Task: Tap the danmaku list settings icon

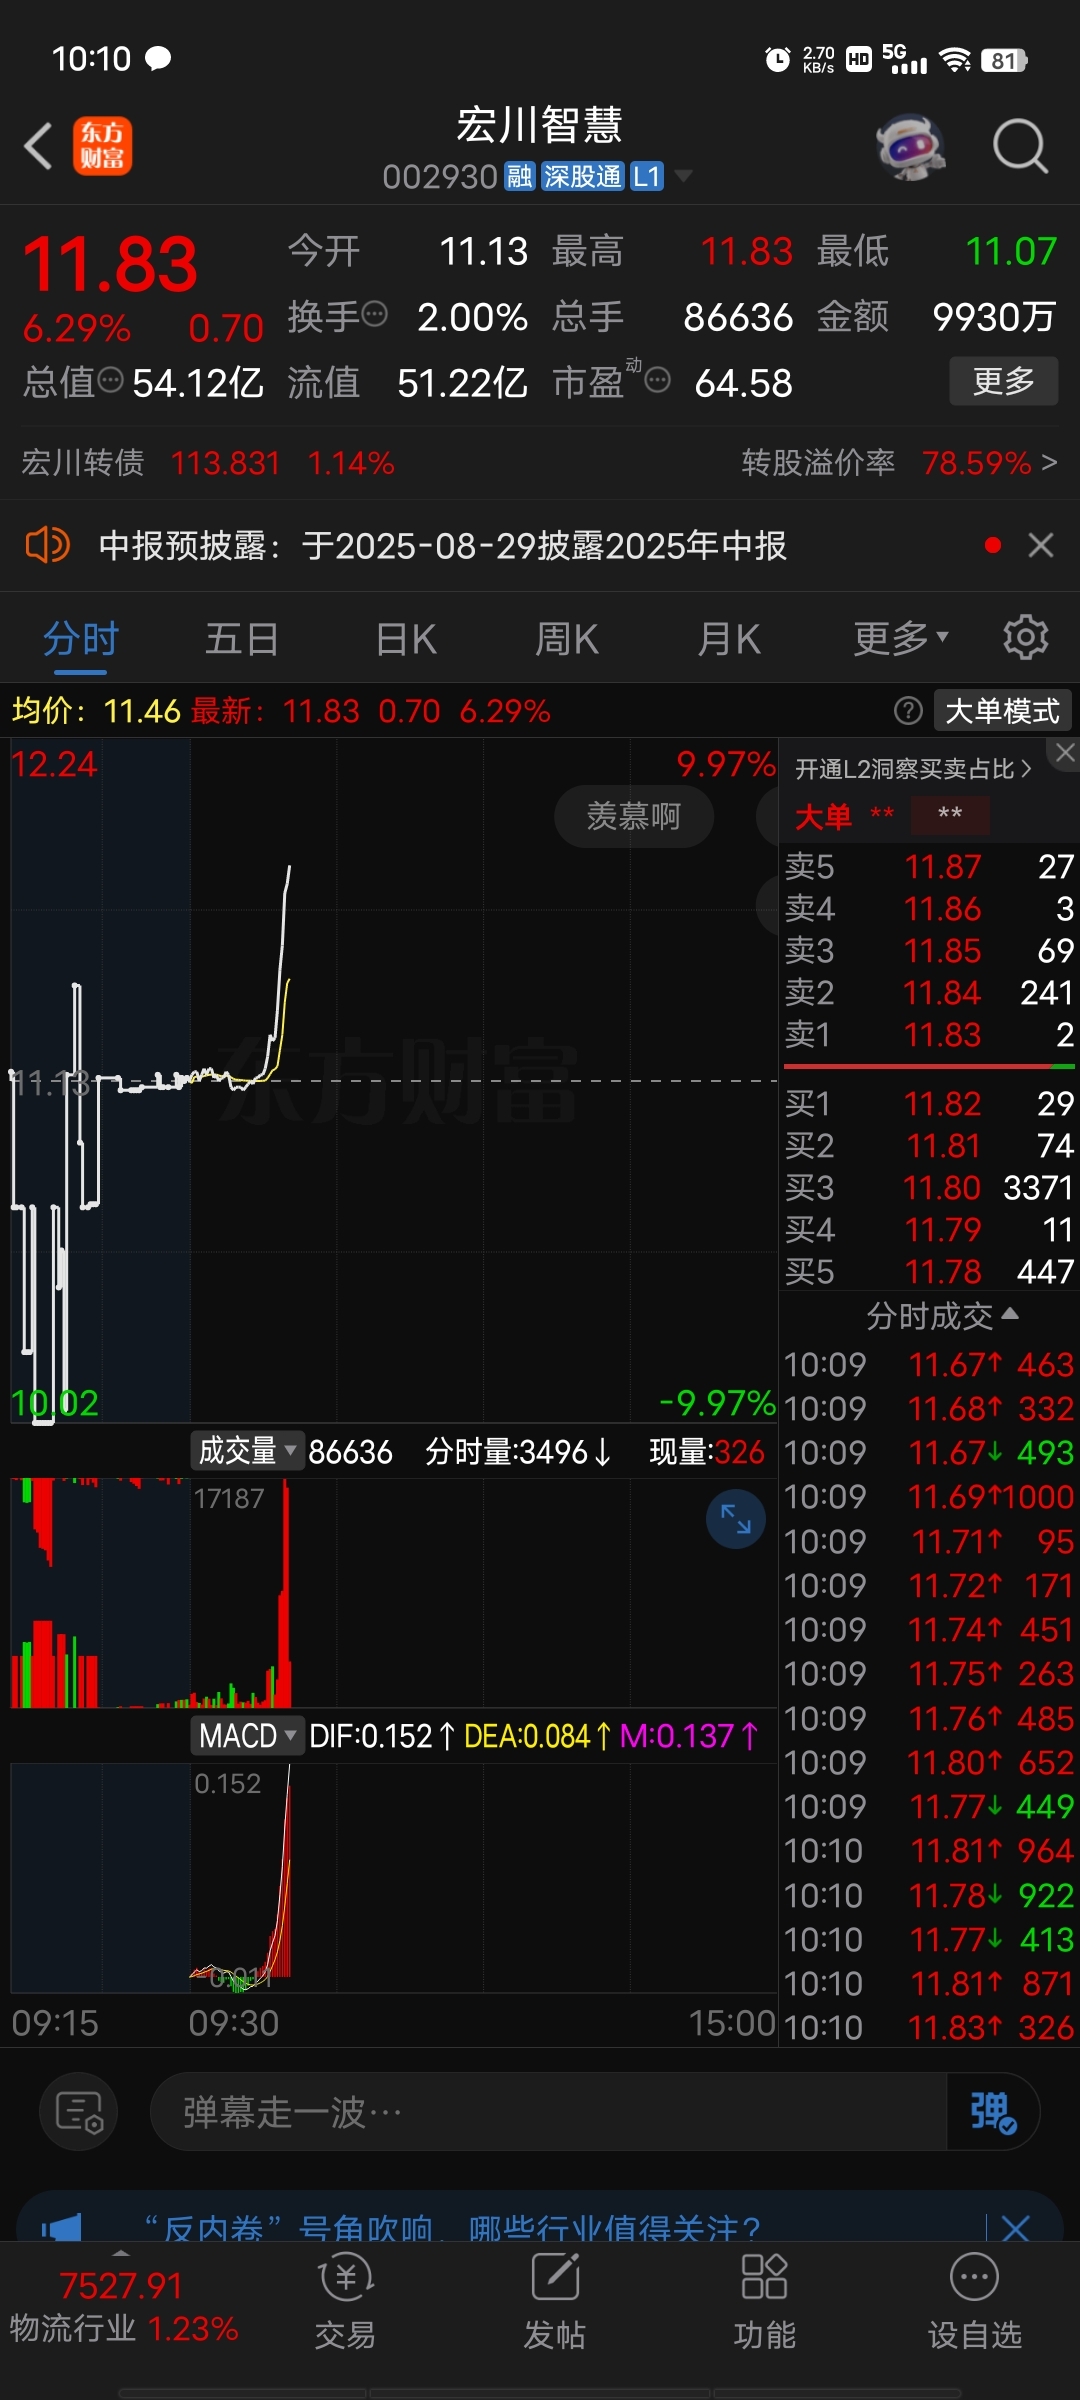Action: tap(78, 2111)
